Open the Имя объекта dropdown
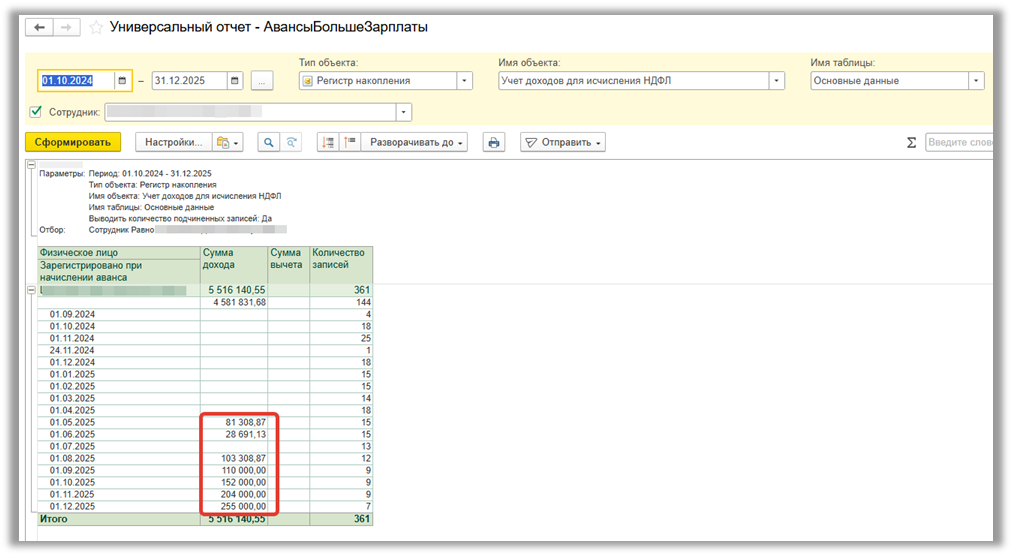Viewport: 1013px width, 556px height. [777, 81]
